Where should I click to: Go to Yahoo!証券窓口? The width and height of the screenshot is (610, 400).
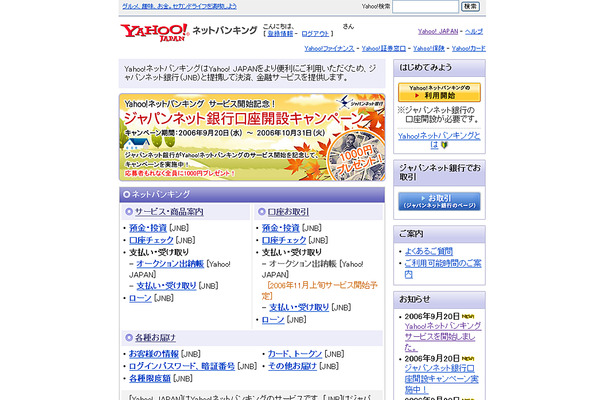tap(384, 48)
